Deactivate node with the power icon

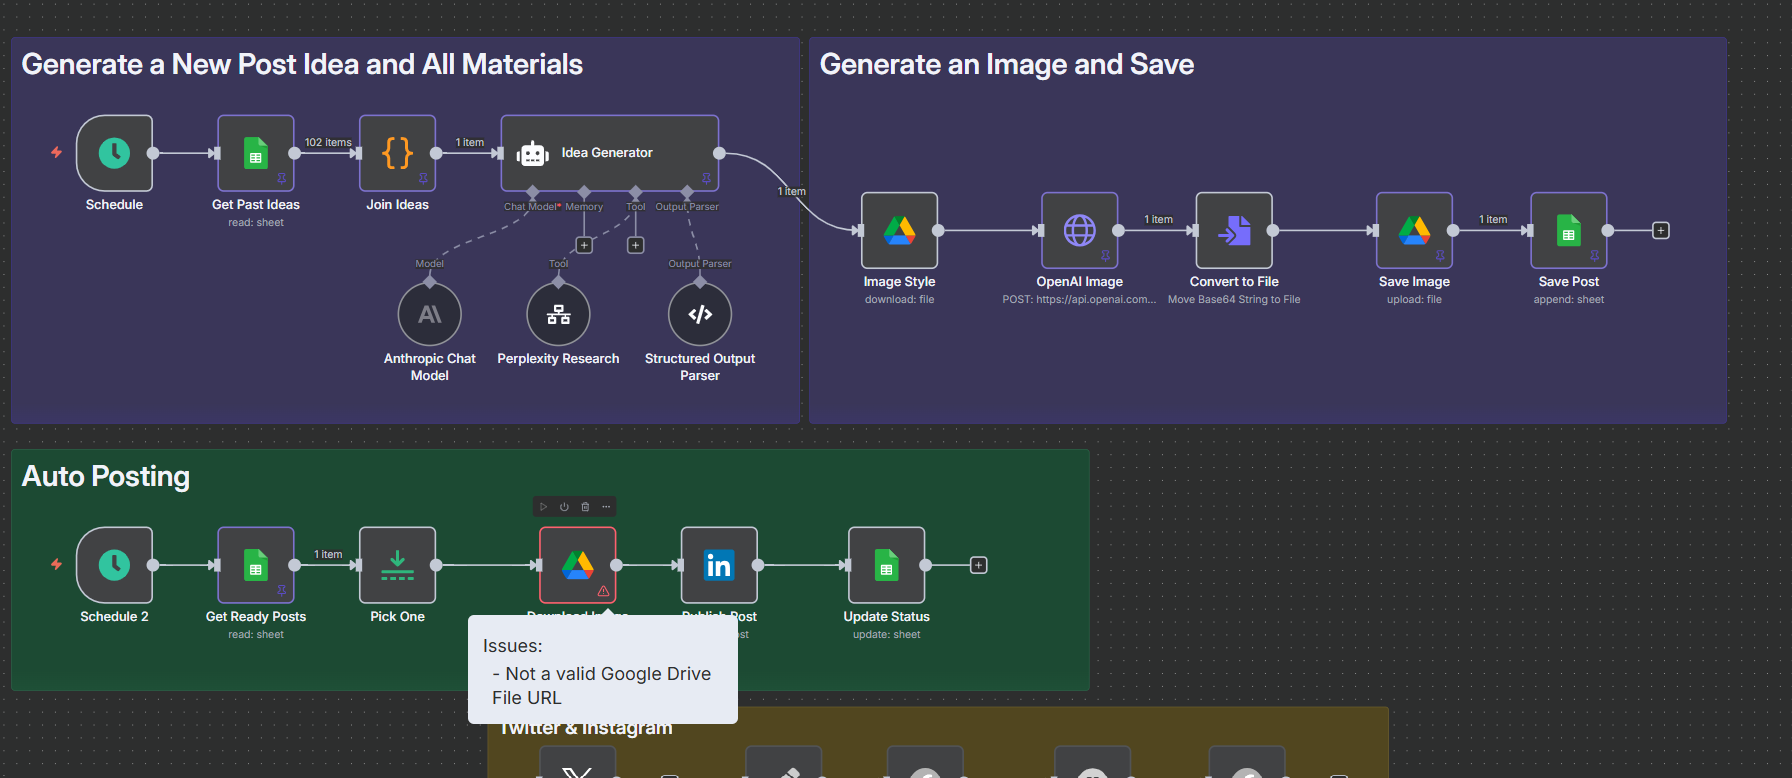pos(564,507)
